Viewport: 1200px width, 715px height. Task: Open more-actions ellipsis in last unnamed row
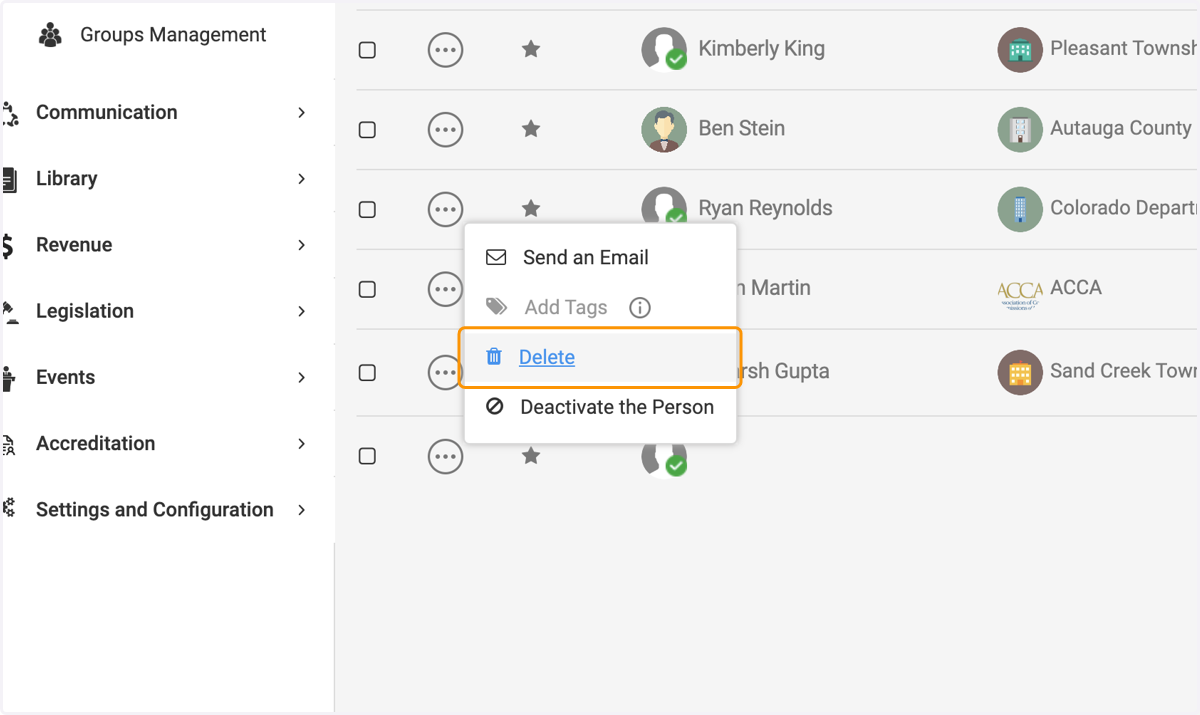tap(445, 456)
